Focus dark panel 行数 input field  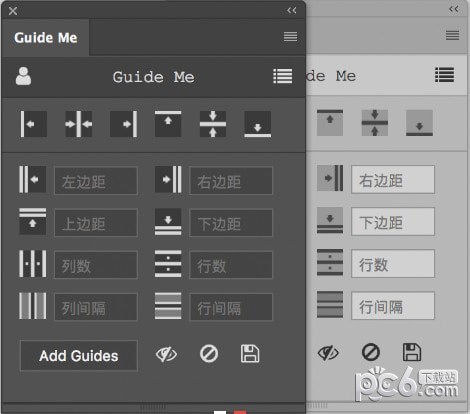[x=231, y=265]
